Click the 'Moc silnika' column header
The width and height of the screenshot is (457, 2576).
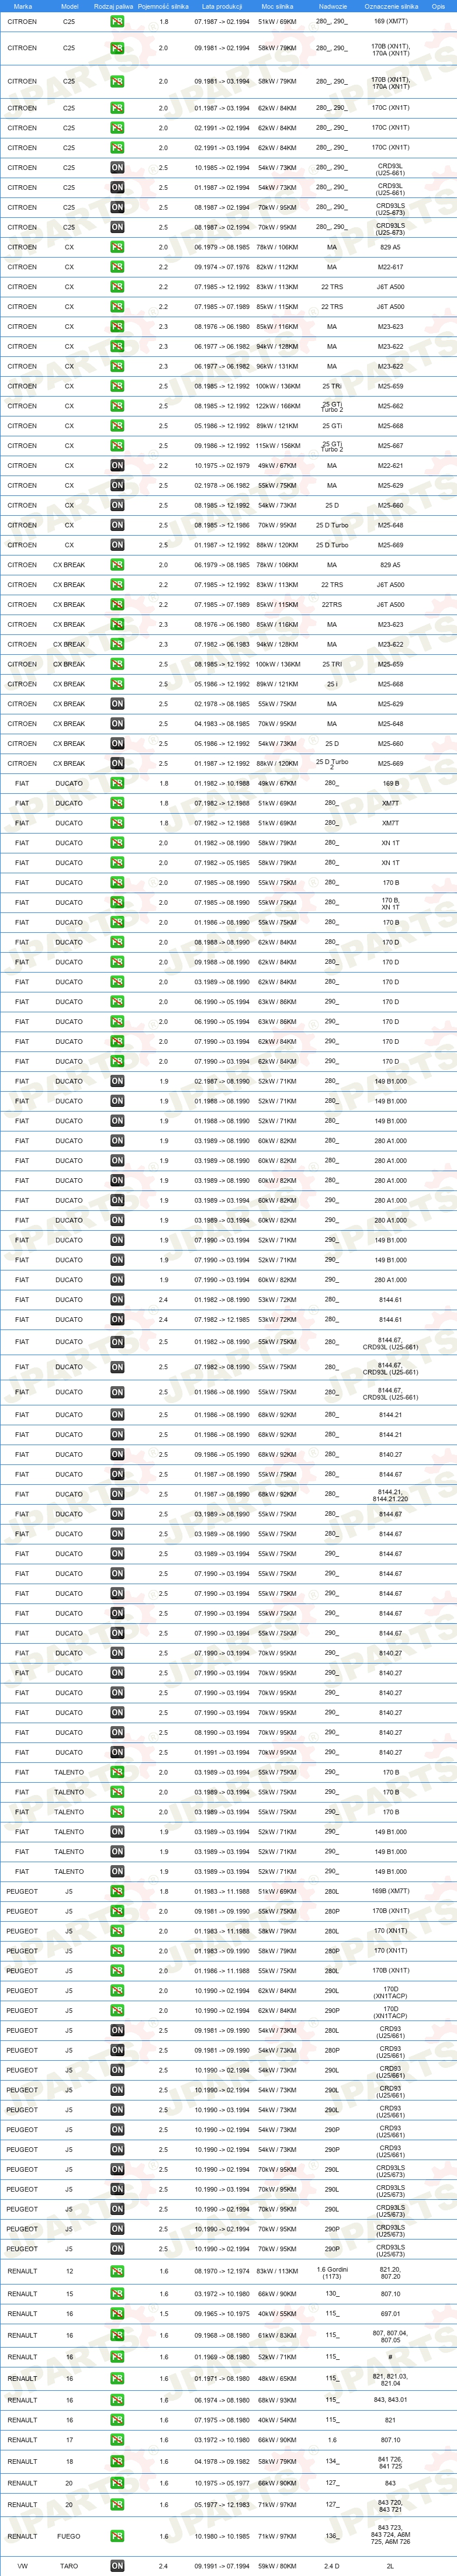tap(277, 6)
